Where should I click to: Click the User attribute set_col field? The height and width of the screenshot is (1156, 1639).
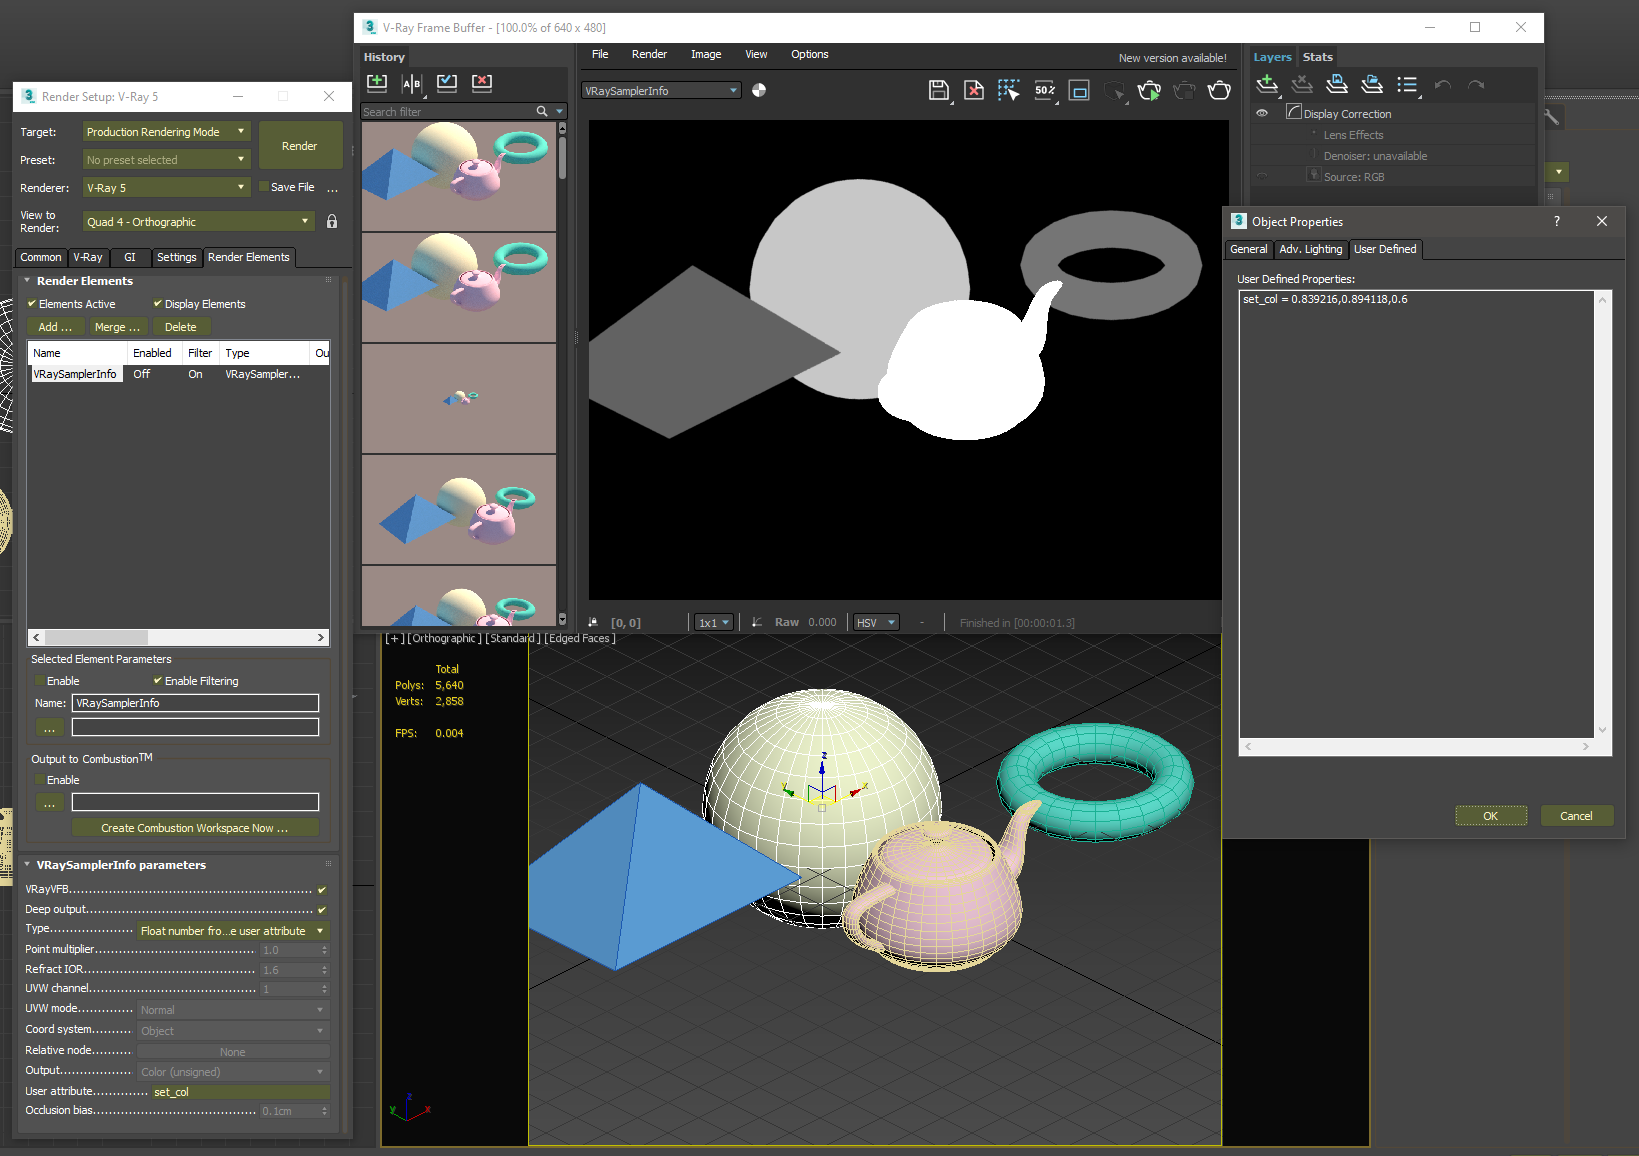[x=240, y=1092]
